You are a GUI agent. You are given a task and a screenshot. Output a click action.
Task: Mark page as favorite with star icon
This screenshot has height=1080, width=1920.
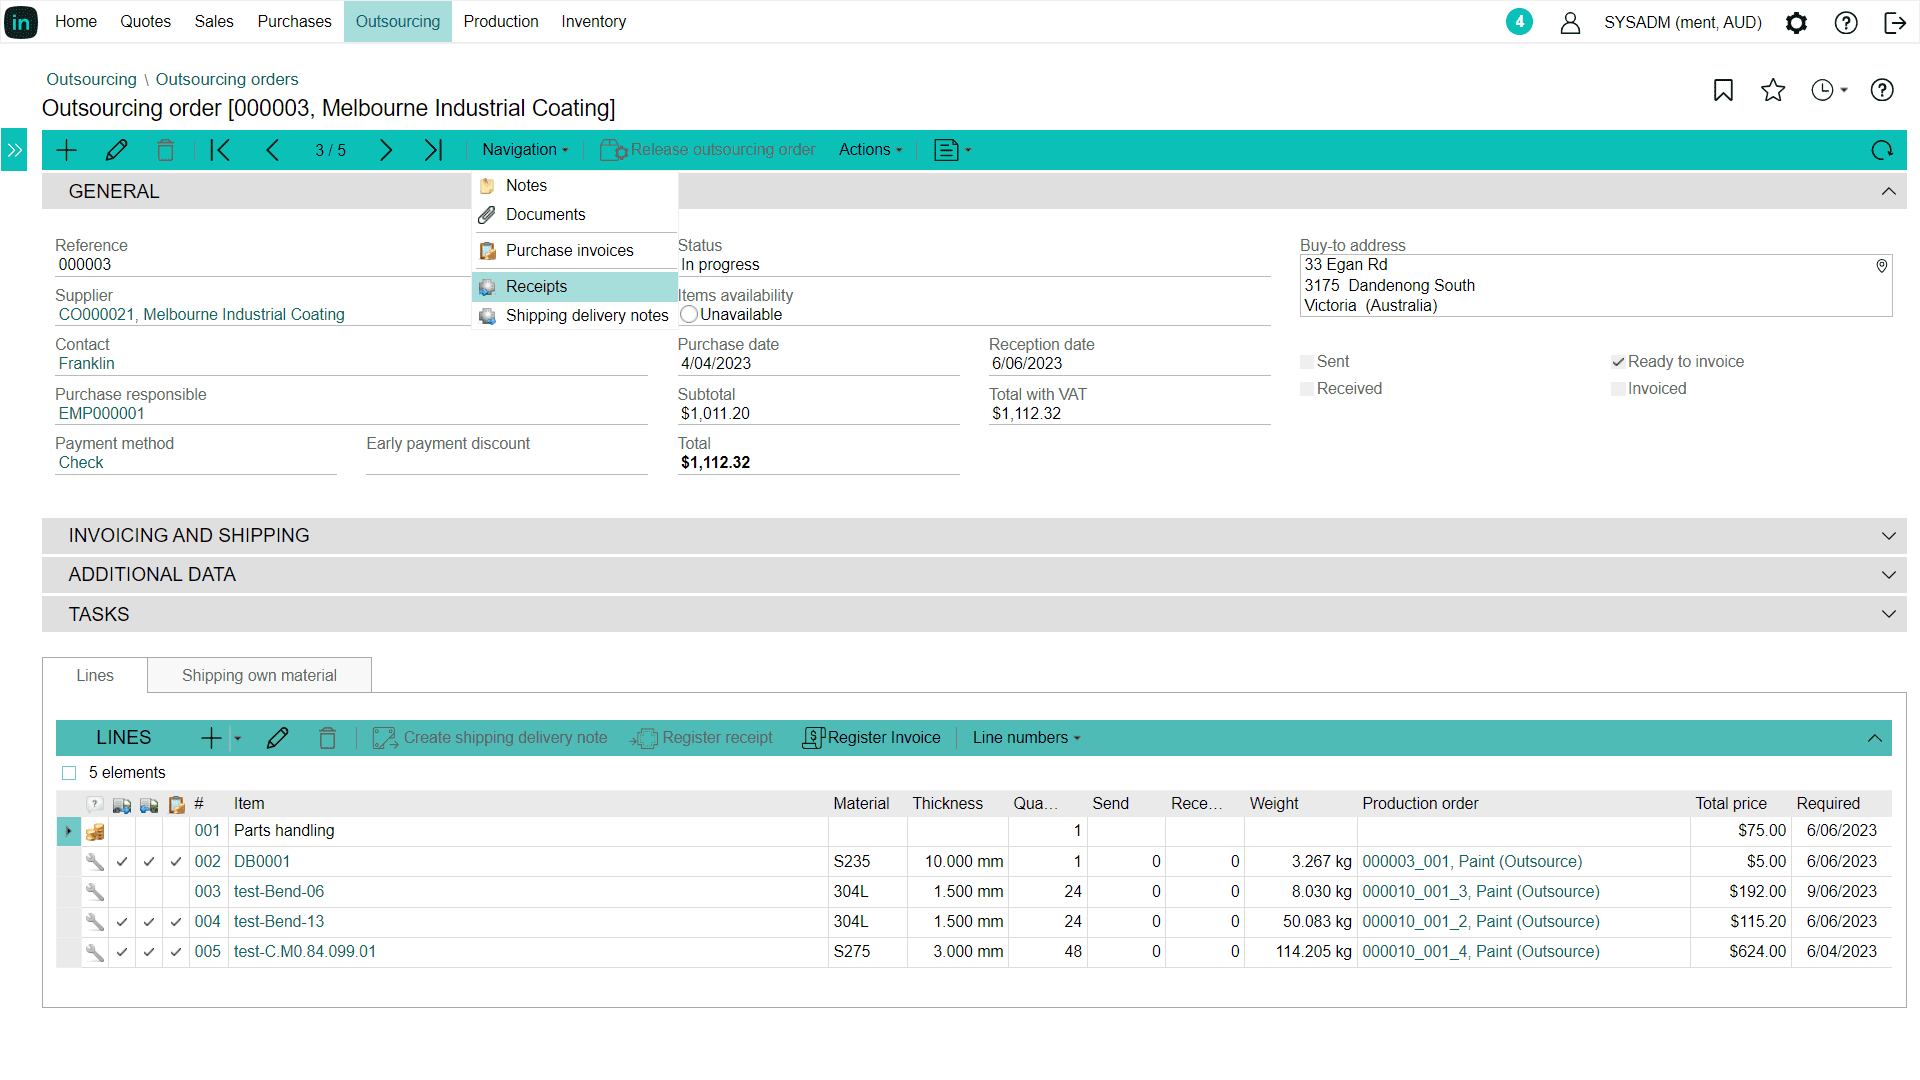[1773, 91]
